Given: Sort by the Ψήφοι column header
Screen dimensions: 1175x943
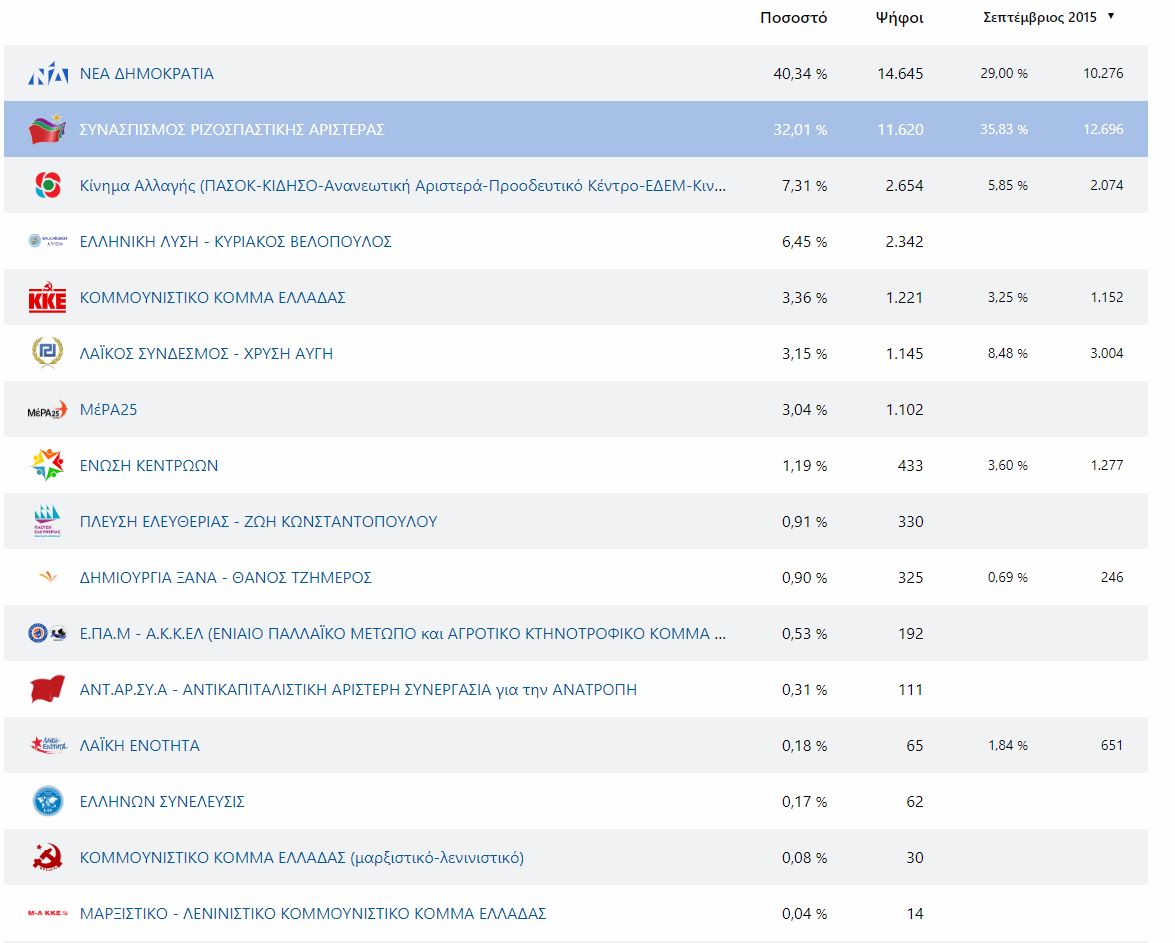Looking at the screenshot, I should pos(899,18).
